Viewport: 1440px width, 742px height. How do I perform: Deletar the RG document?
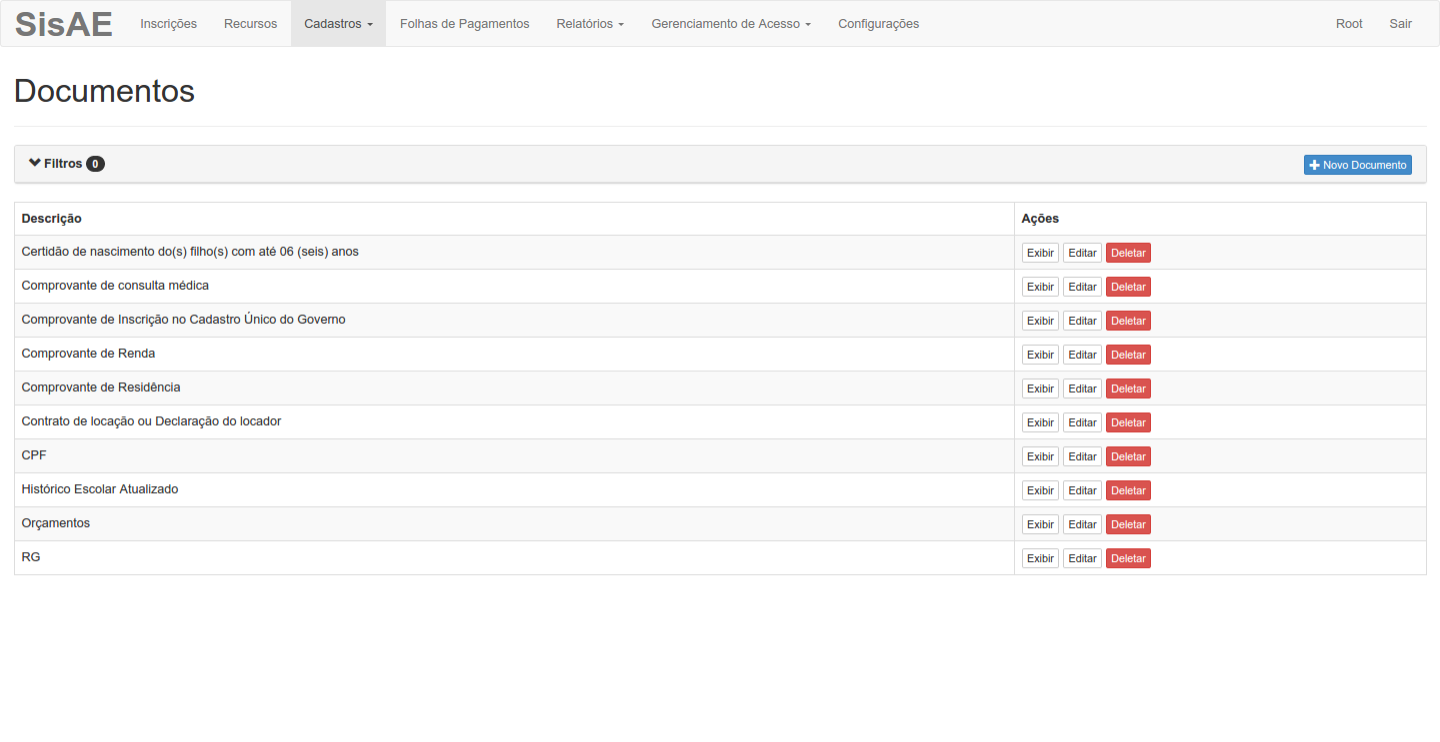pos(1128,559)
